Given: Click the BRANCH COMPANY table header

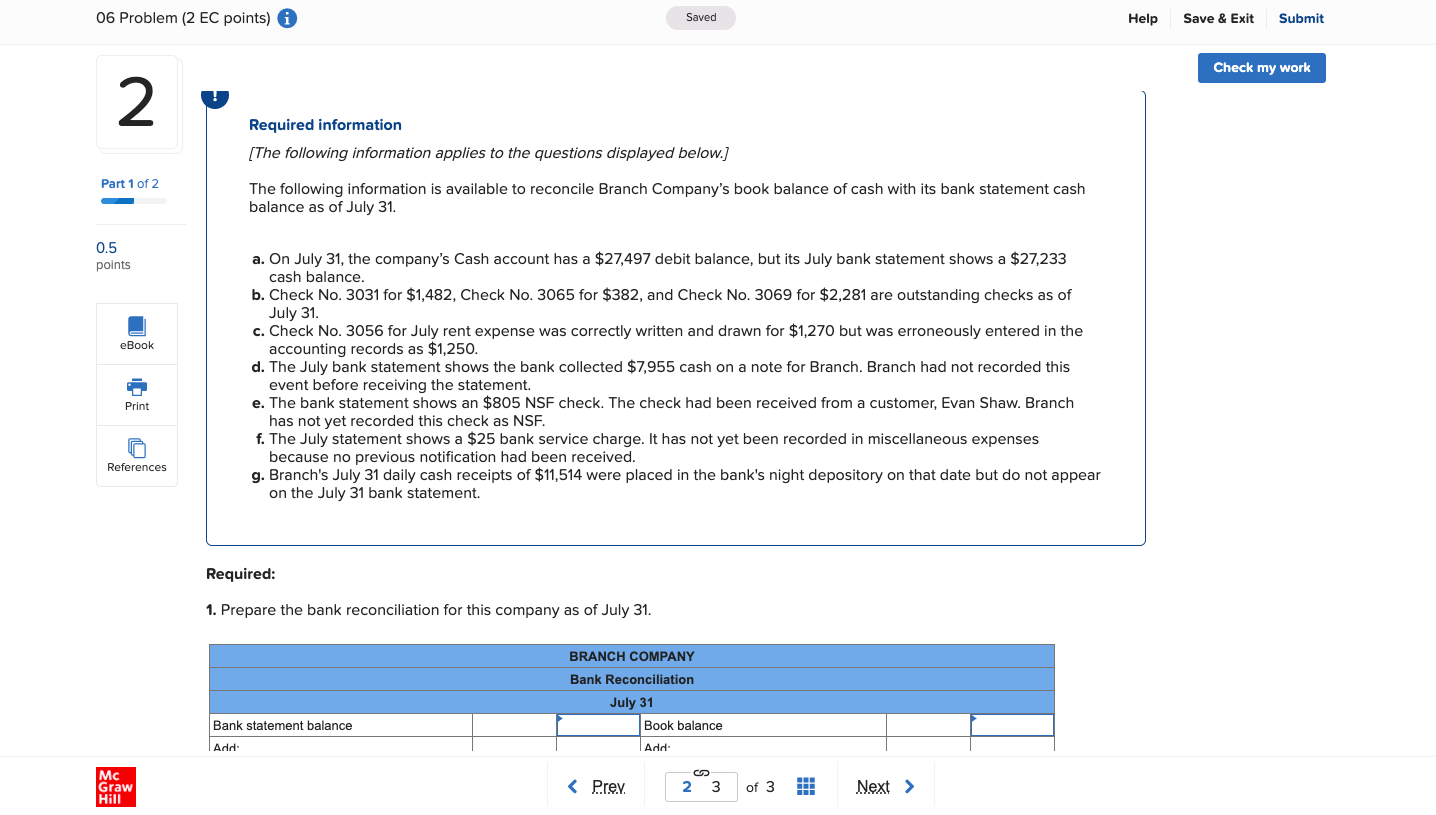Looking at the screenshot, I should 632,656.
